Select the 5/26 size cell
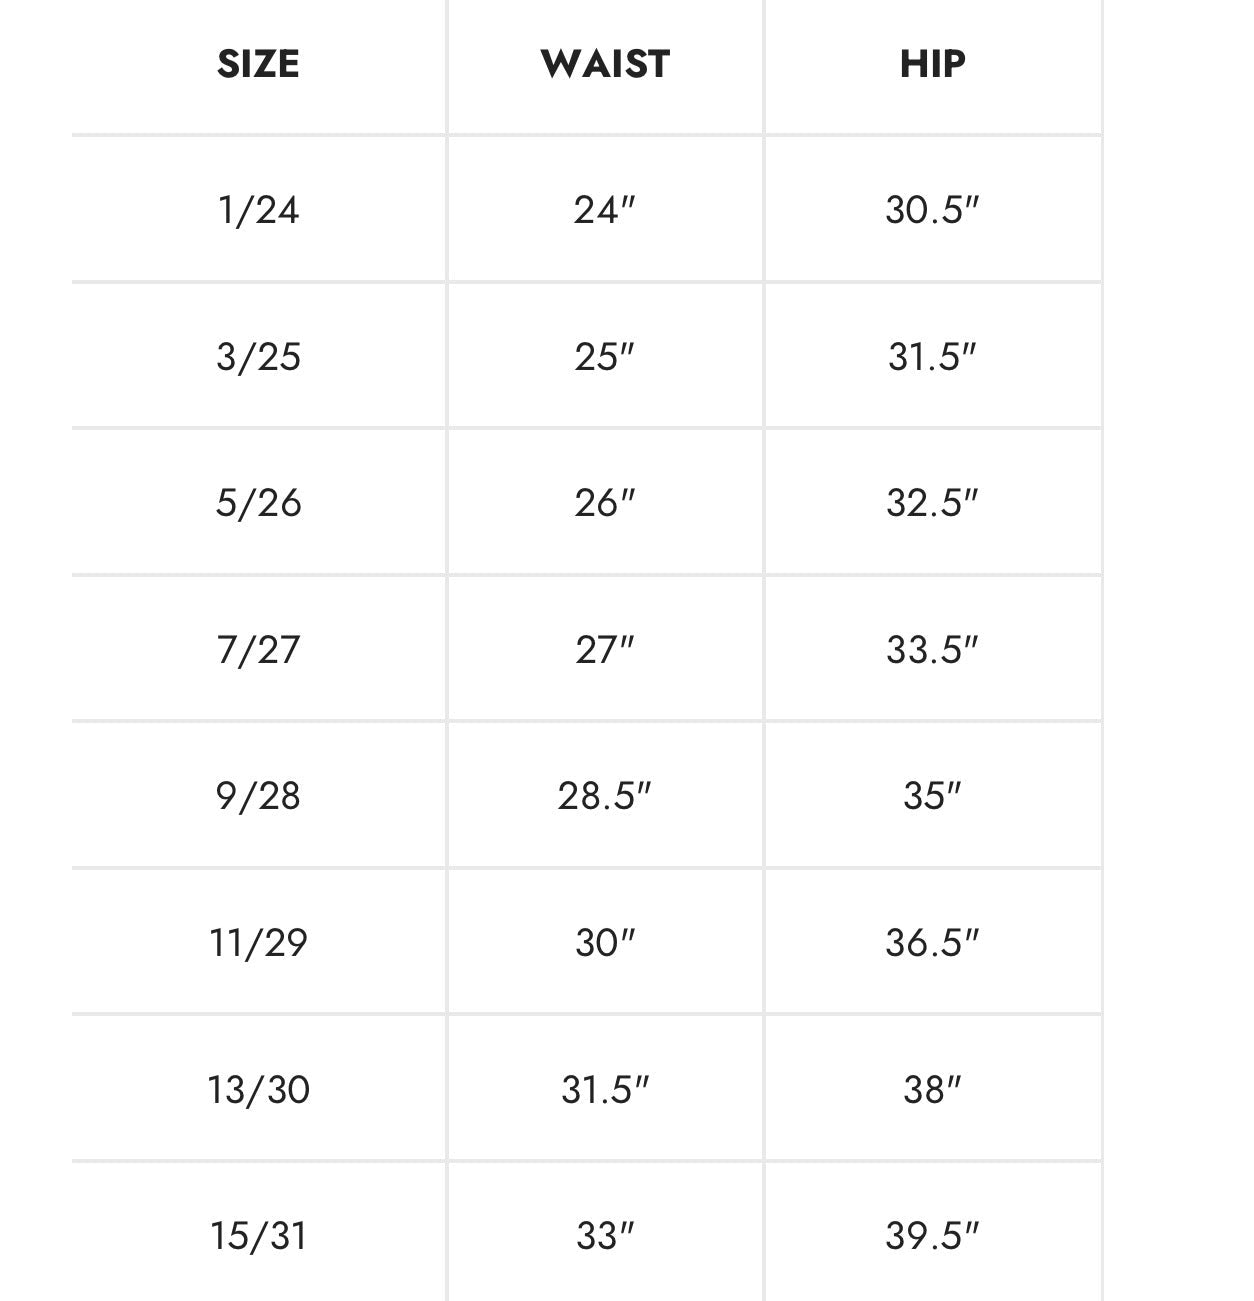This screenshot has width=1254, height=1301. click(258, 502)
